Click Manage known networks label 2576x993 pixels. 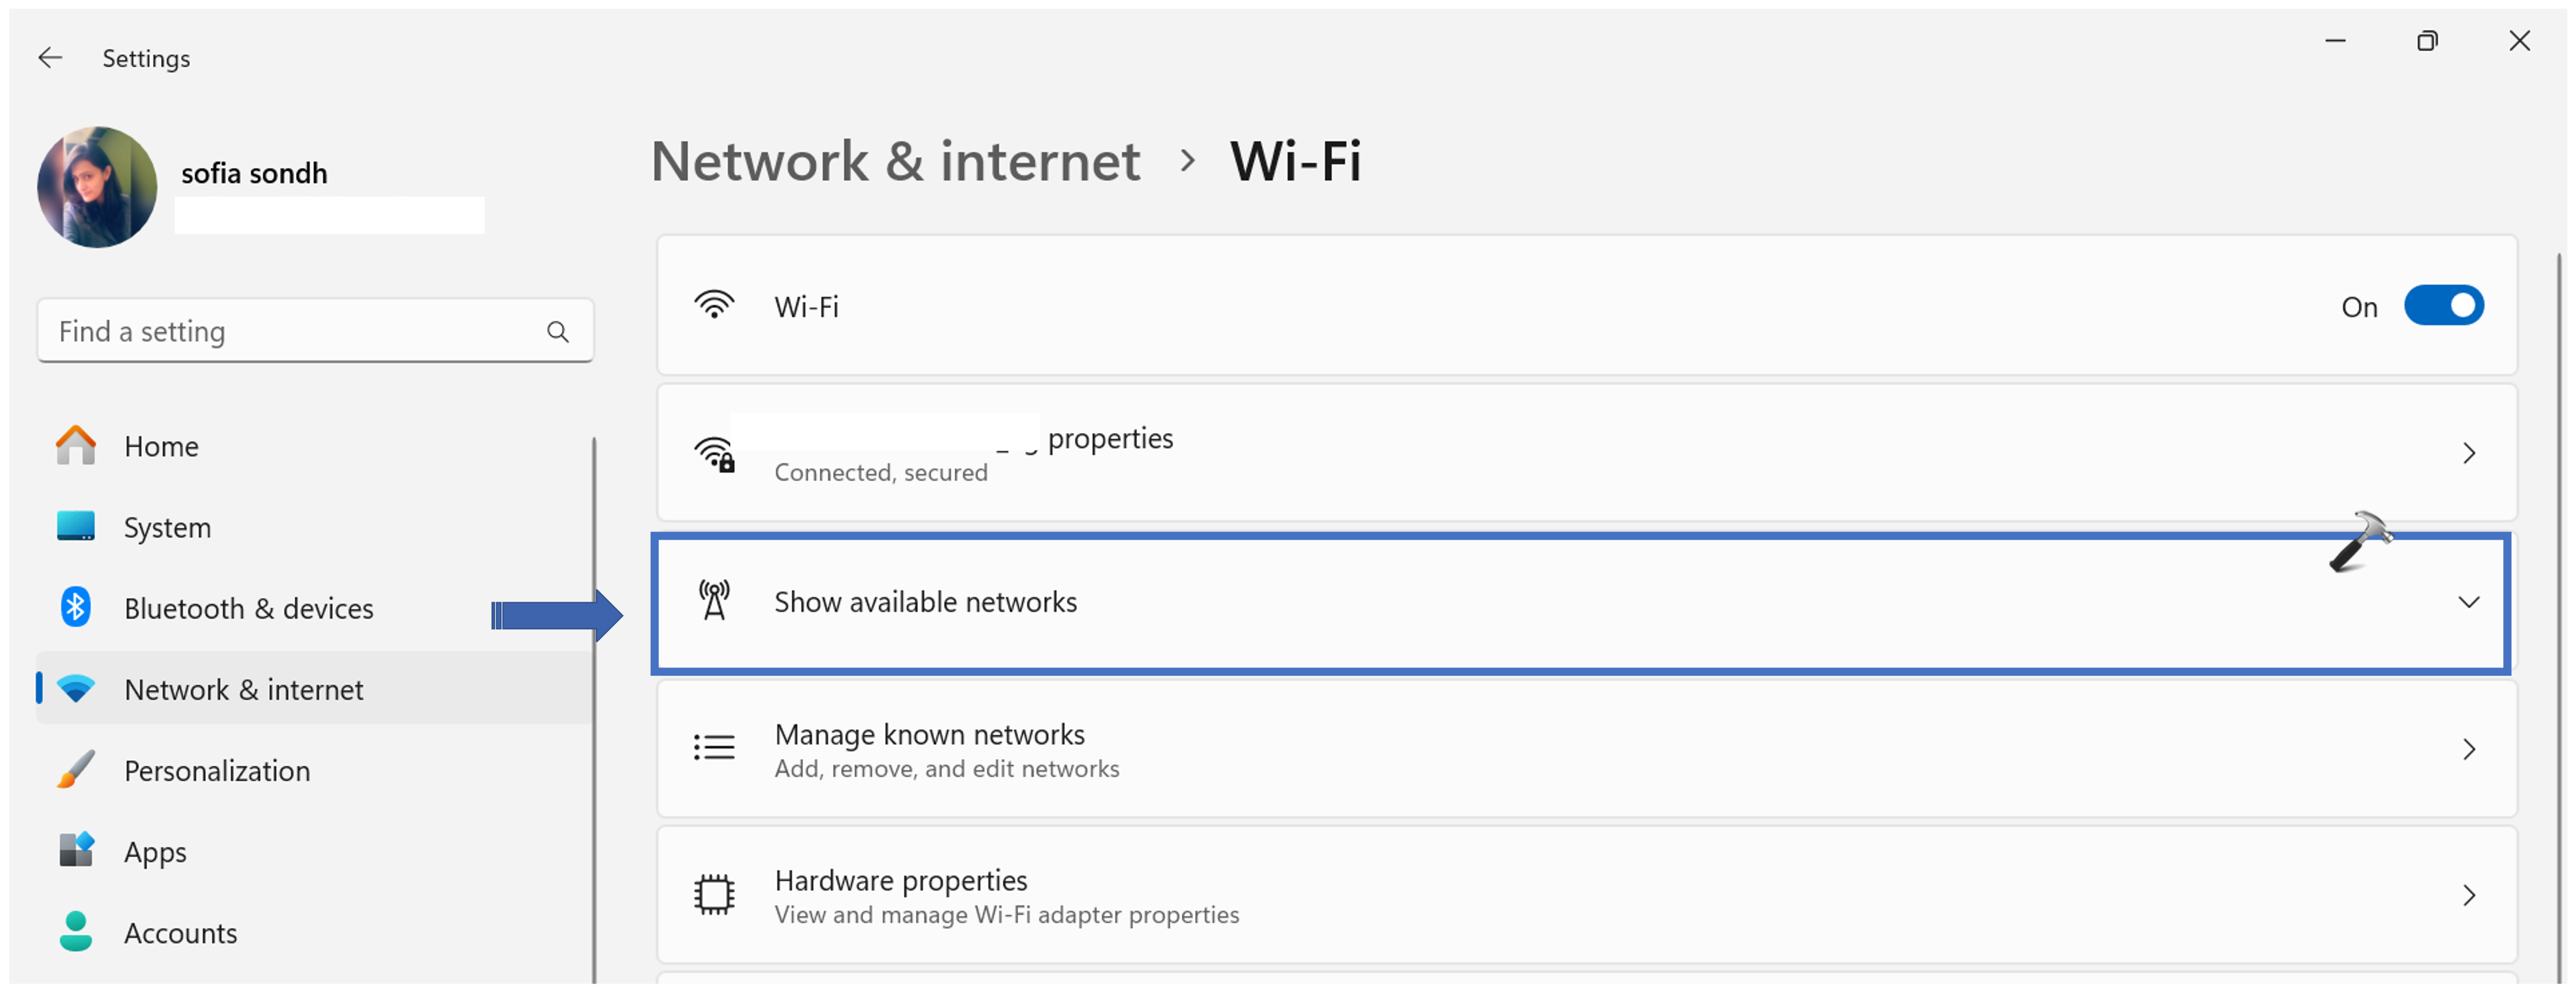pyautogui.click(x=929, y=735)
